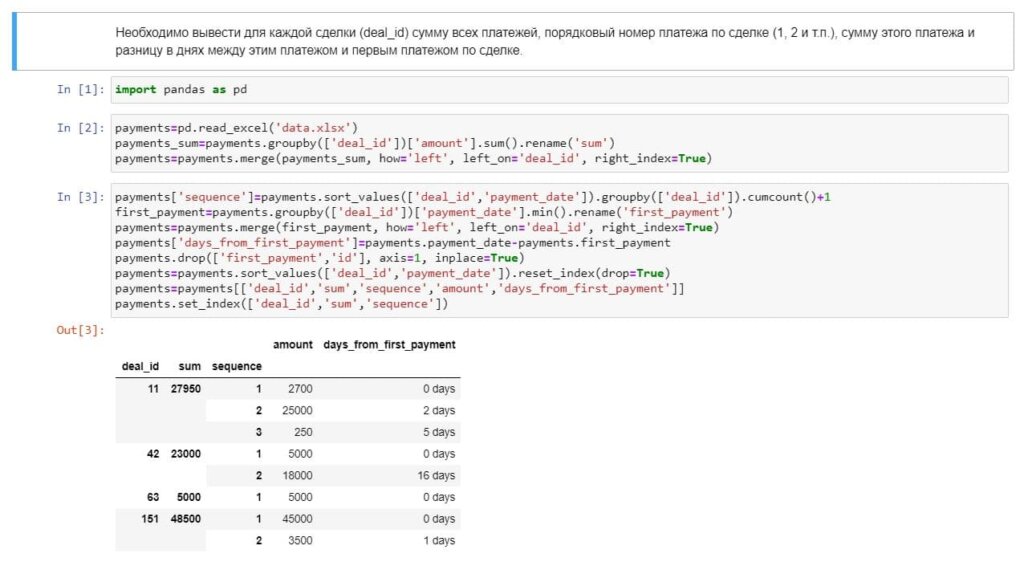Select the In [2] prompt label
The width and height of the screenshot is (1024, 570).
(x=80, y=128)
